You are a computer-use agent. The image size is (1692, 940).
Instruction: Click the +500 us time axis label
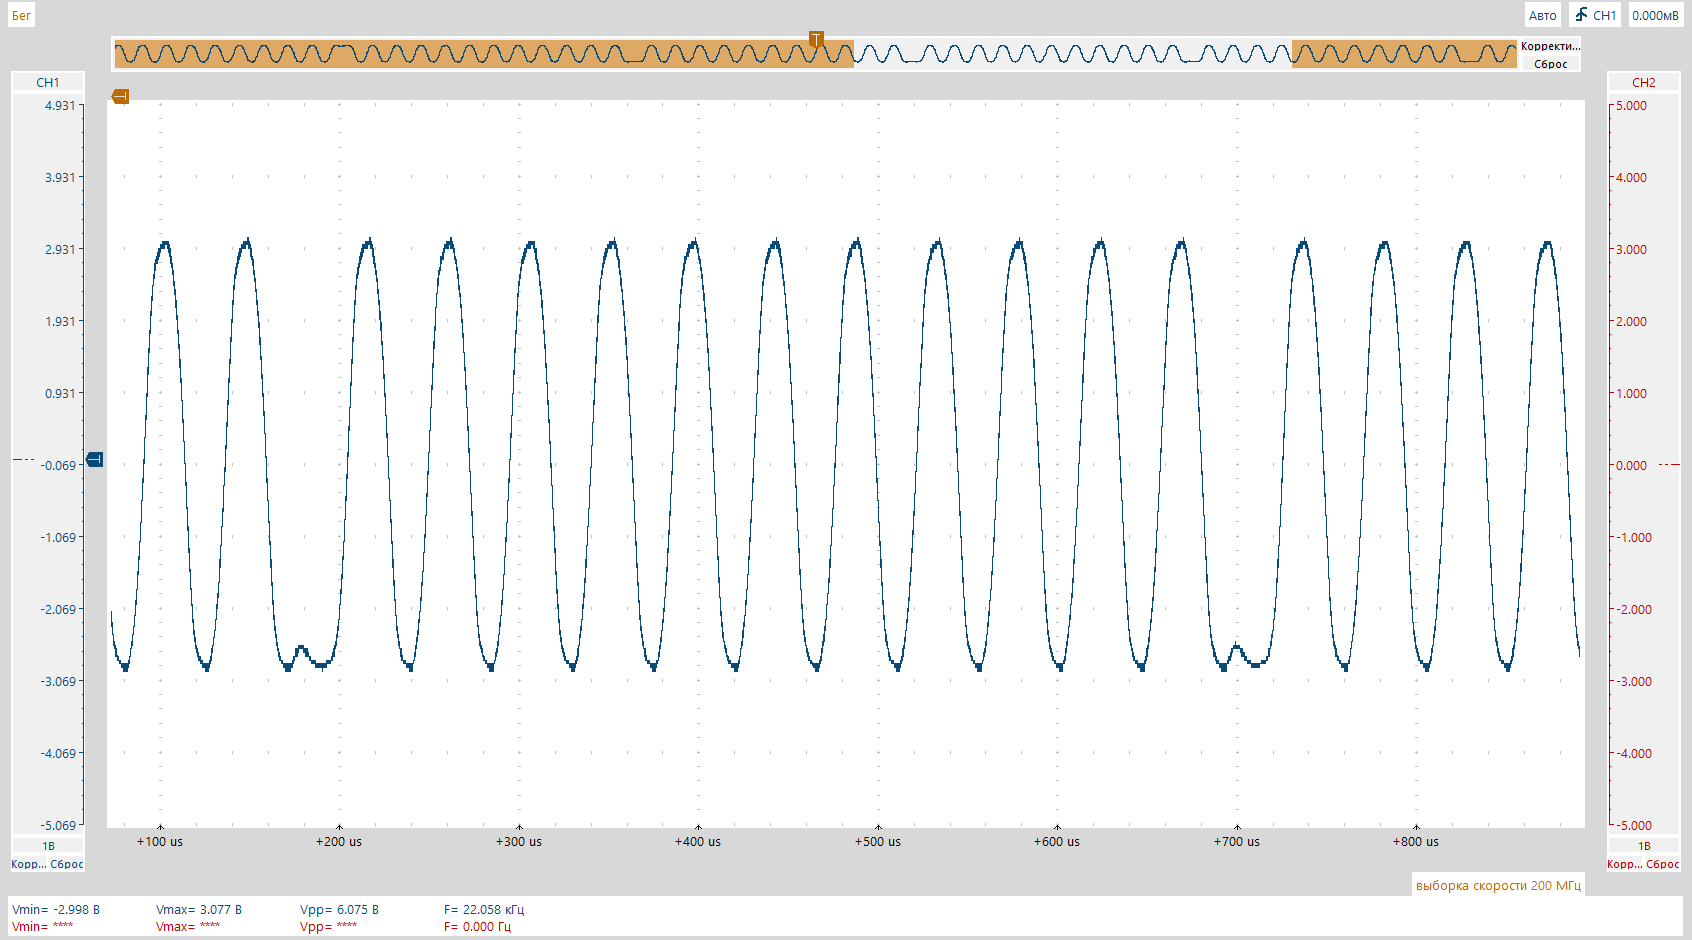click(878, 841)
